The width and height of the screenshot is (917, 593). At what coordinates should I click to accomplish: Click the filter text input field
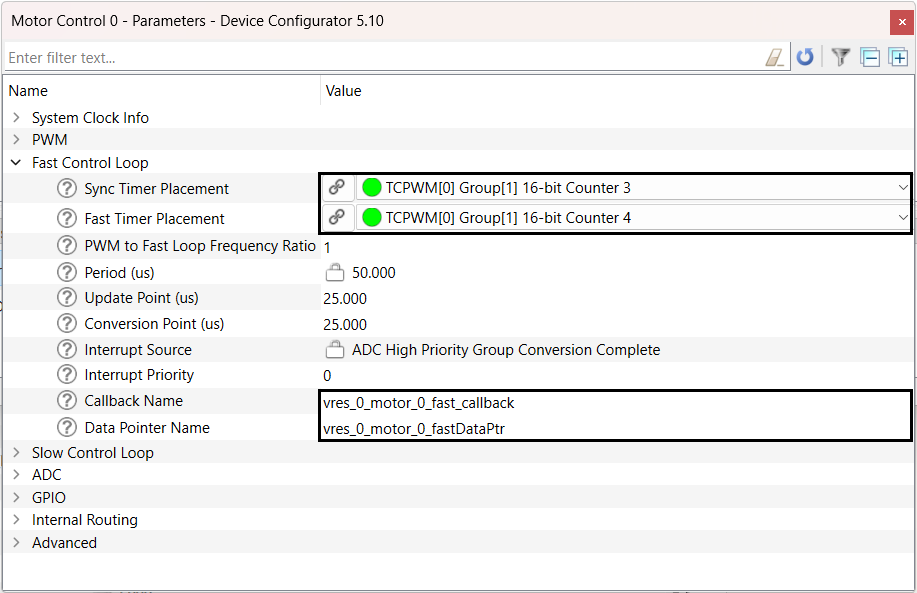[383, 58]
